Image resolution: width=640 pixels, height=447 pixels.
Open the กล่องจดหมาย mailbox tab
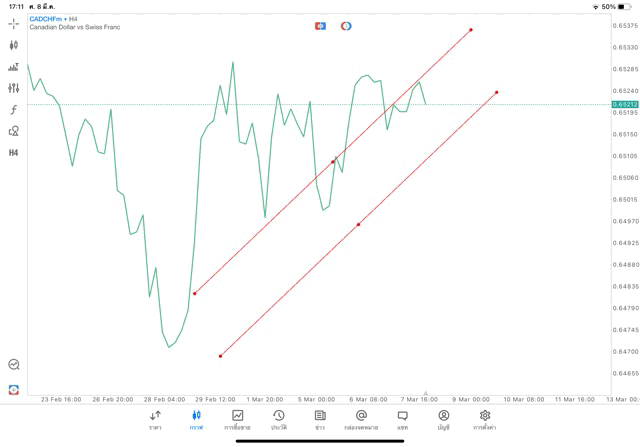[x=361, y=420]
